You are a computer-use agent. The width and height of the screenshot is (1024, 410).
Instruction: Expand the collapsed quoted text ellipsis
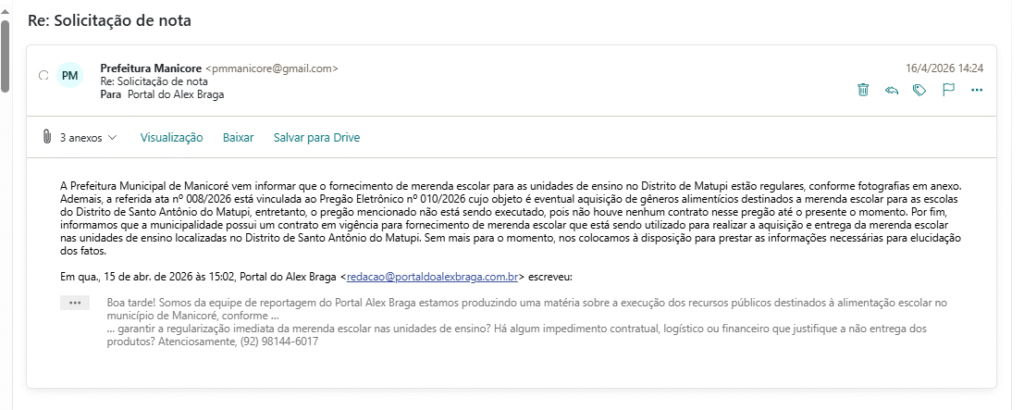point(75,302)
